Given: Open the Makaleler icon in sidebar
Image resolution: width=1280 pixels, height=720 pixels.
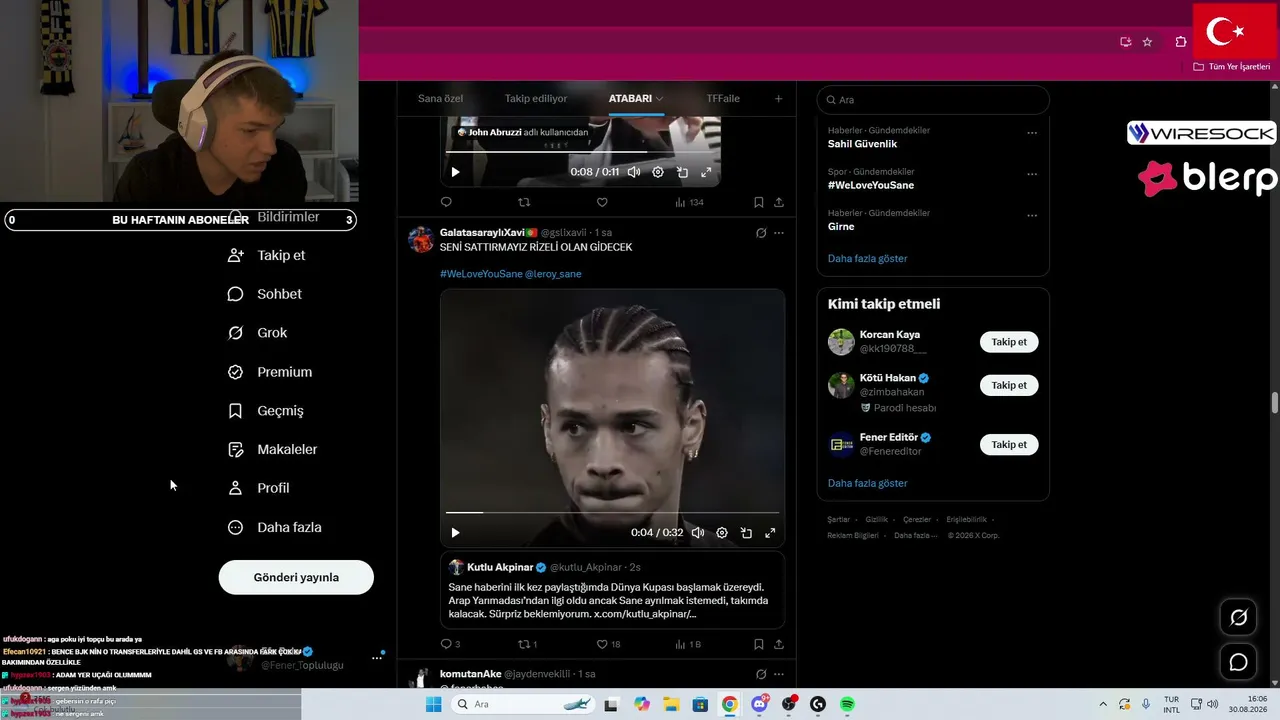Looking at the screenshot, I should coord(236,450).
